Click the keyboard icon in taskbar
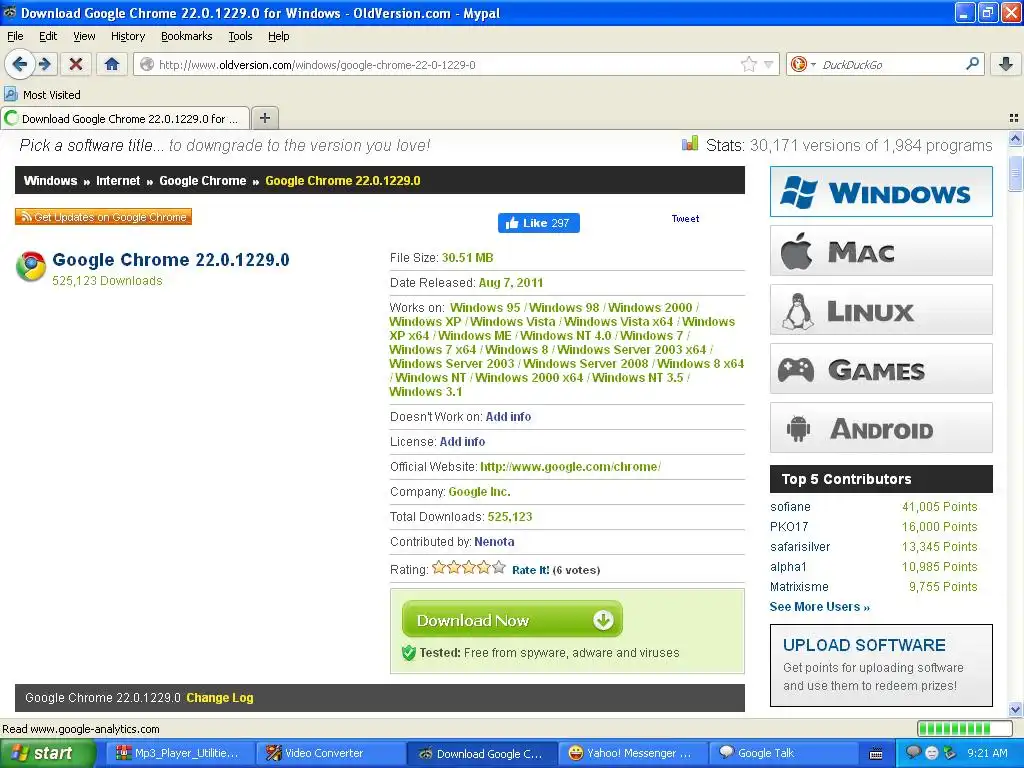This screenshot has height=768, width=1024. coord(876,754)
